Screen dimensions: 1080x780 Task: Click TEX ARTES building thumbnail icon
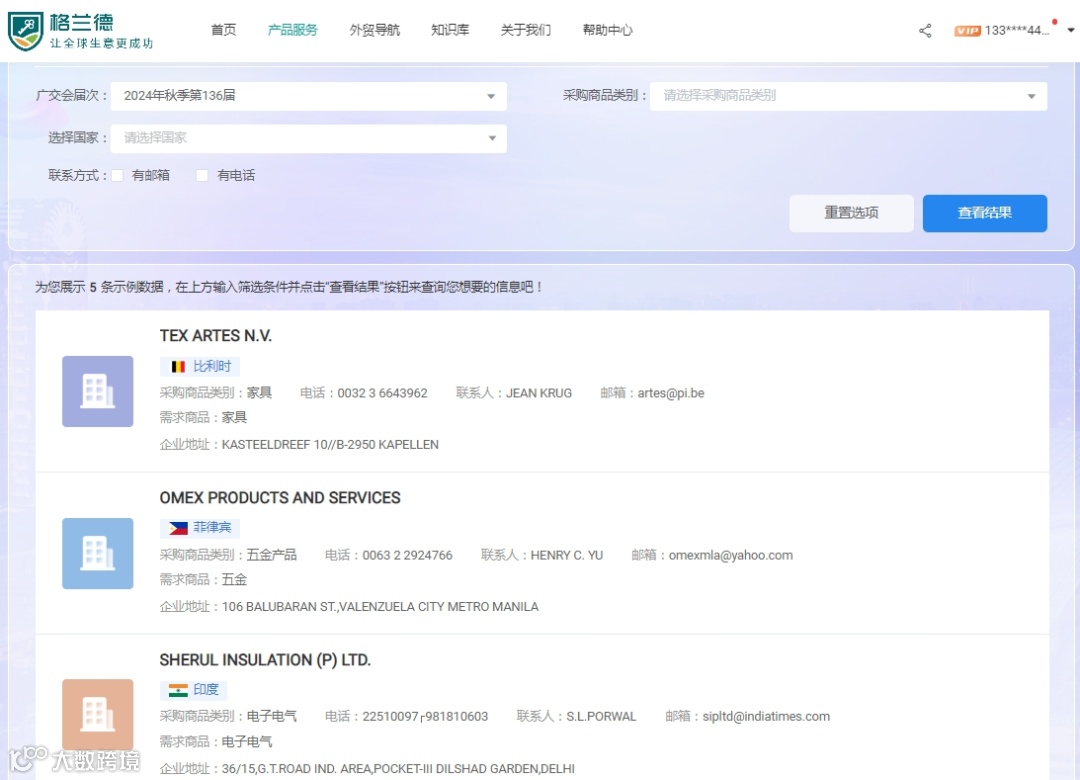click(98, 391)
